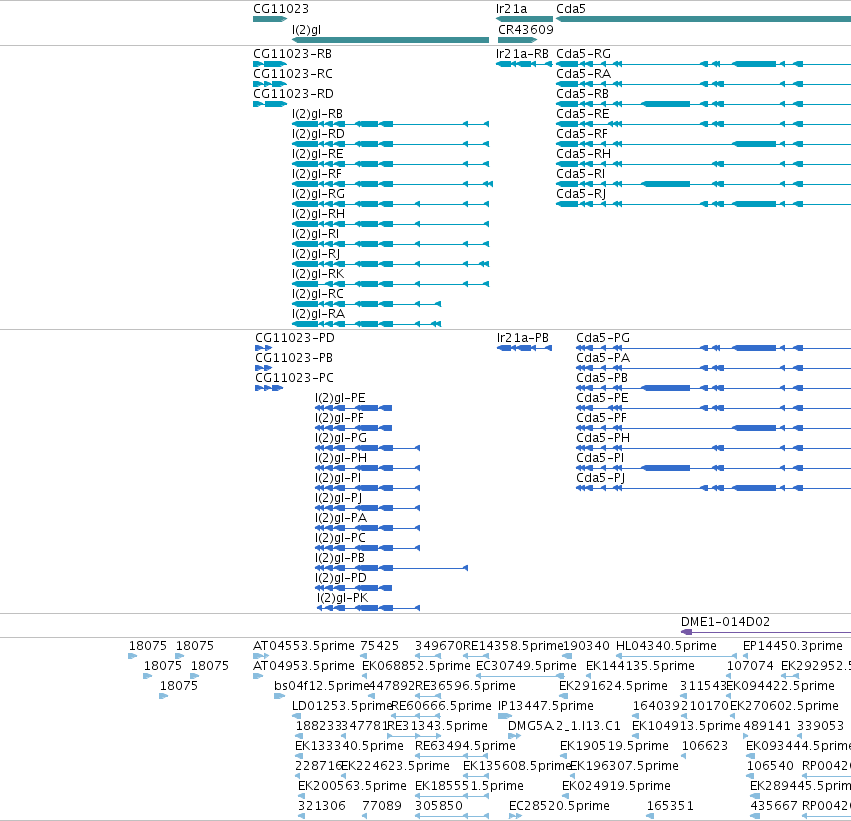The image size is (851, 821).
Task: Select the EST numbered 321306
Action: tap(321, 806)
